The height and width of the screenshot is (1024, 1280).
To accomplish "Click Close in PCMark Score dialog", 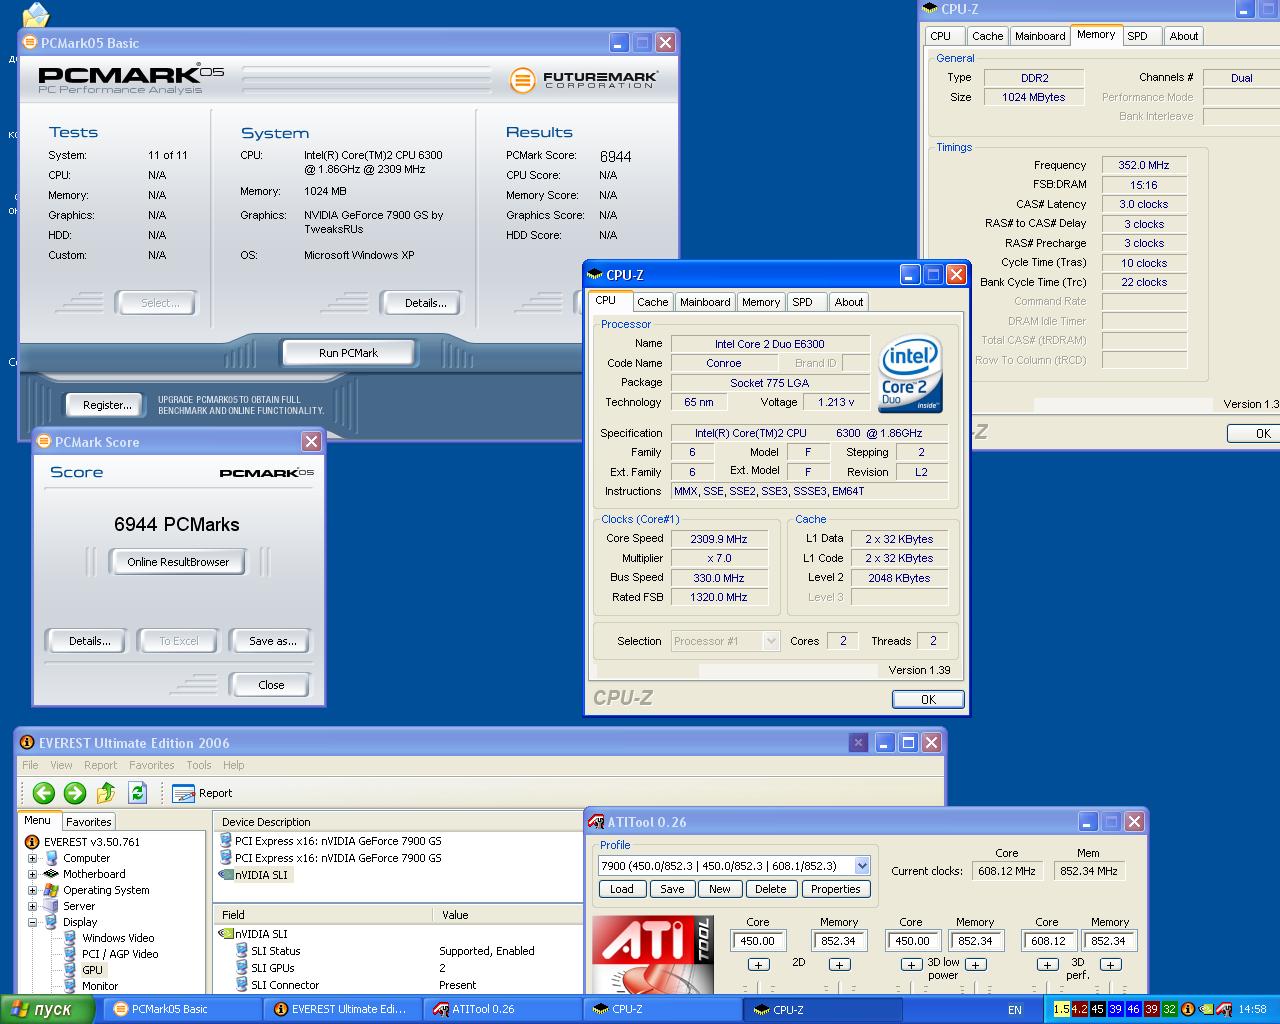I will click(x=271, y=685).
